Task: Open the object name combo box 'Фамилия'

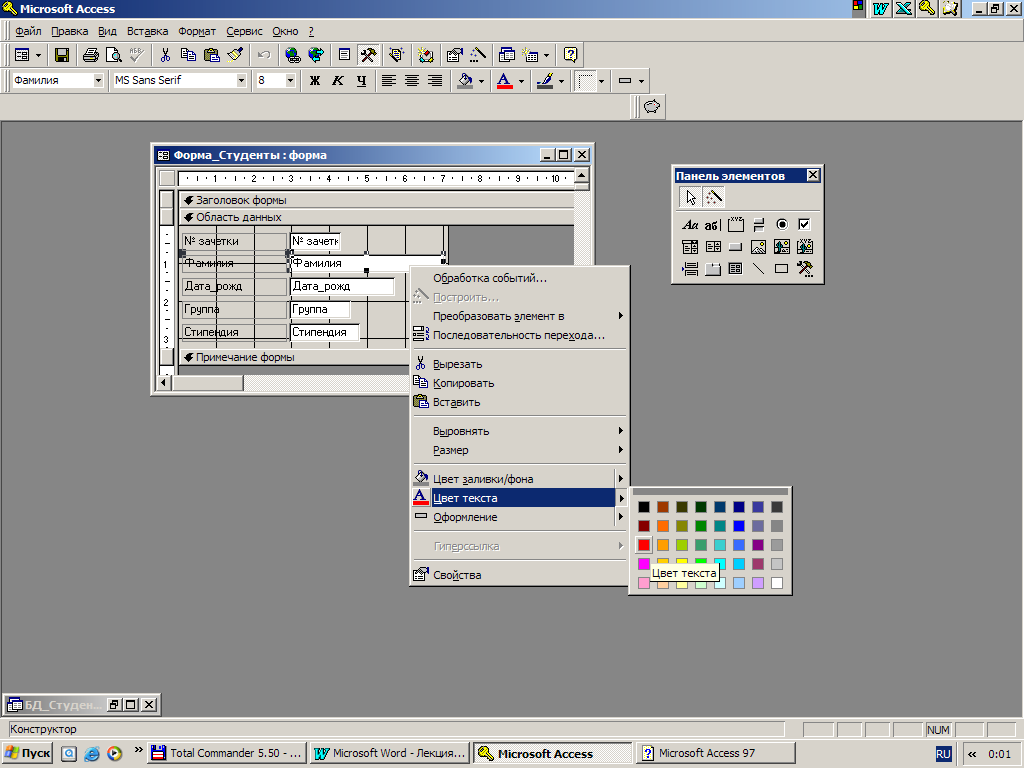Action: coord(99,80)
